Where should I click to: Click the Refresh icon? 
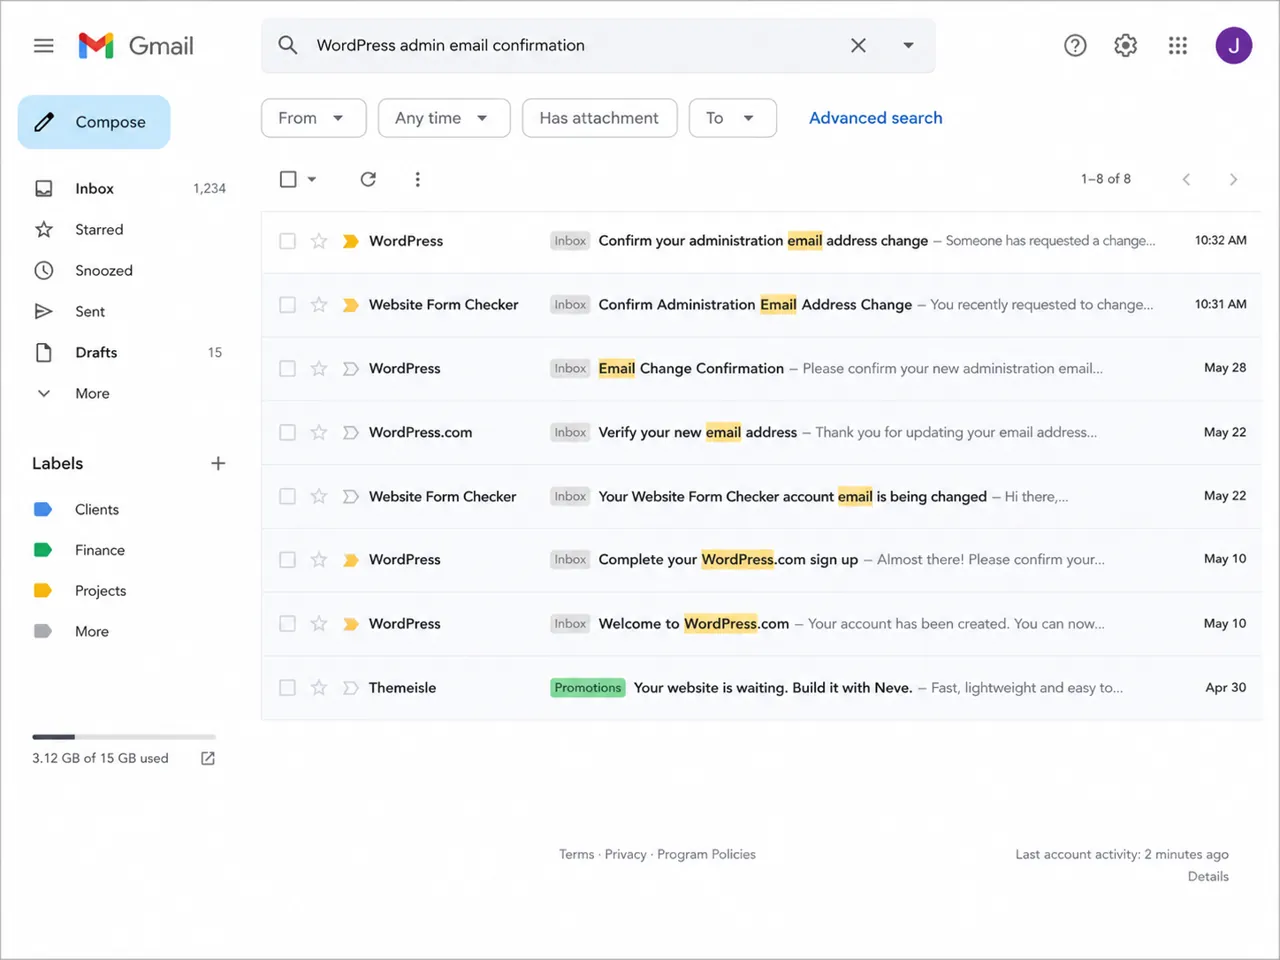(x=368, y=179)
